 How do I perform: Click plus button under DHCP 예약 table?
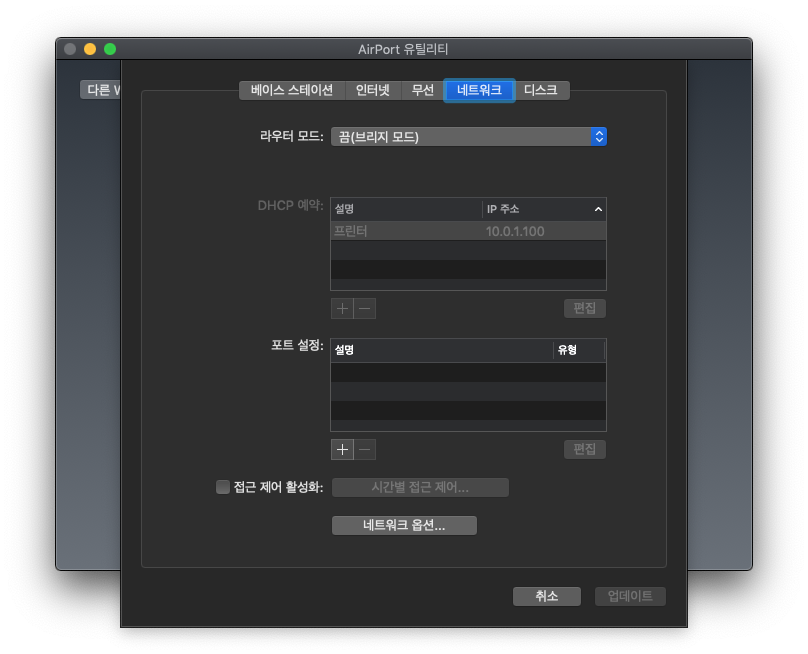pyautogui.click(x=342, y=309)
